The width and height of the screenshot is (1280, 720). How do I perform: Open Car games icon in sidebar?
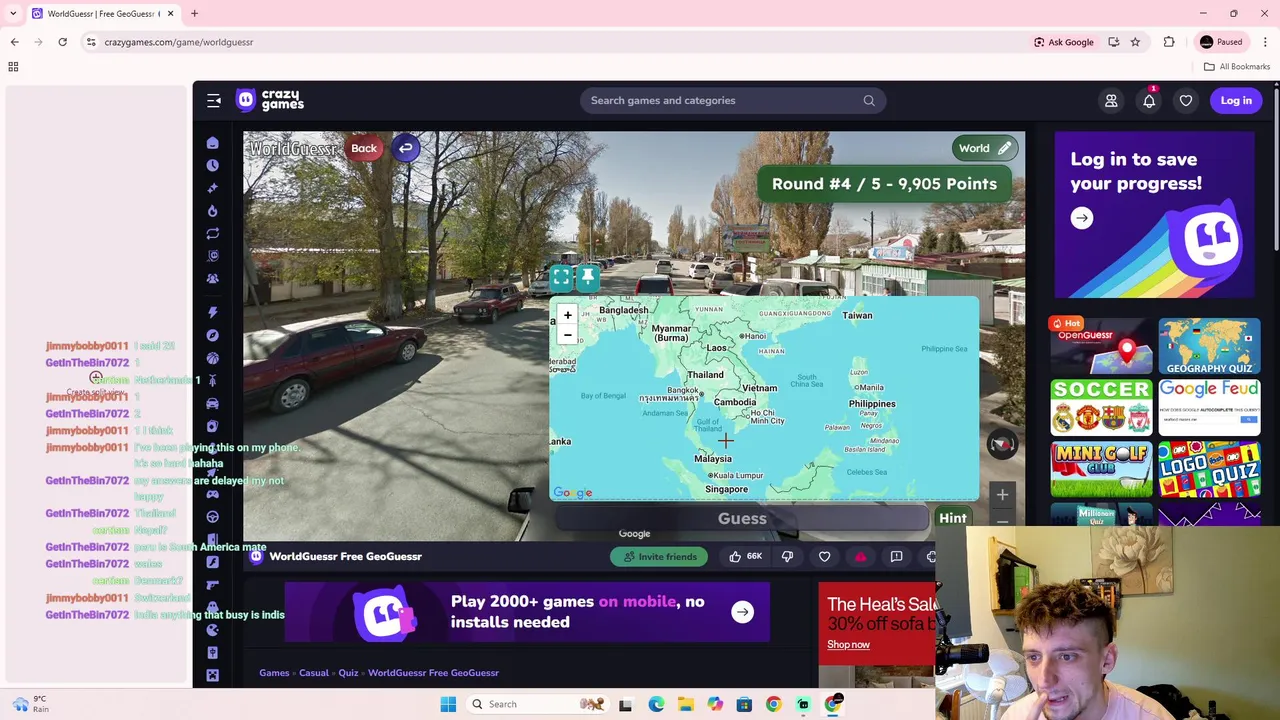(212, 403)
